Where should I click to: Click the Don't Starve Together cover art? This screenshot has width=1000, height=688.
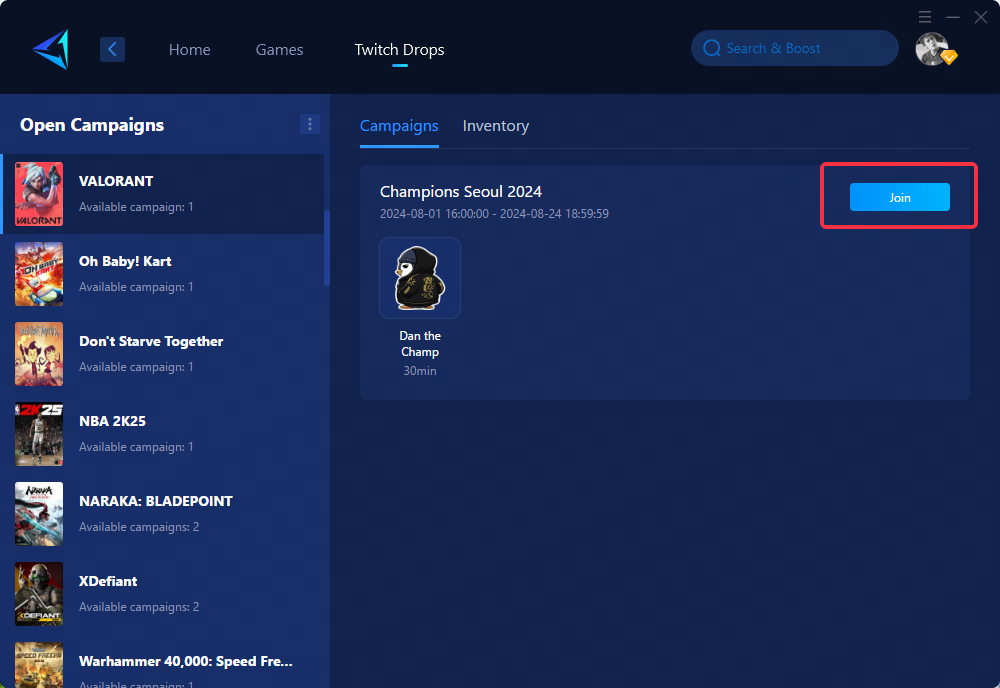[x=39, y=354]
